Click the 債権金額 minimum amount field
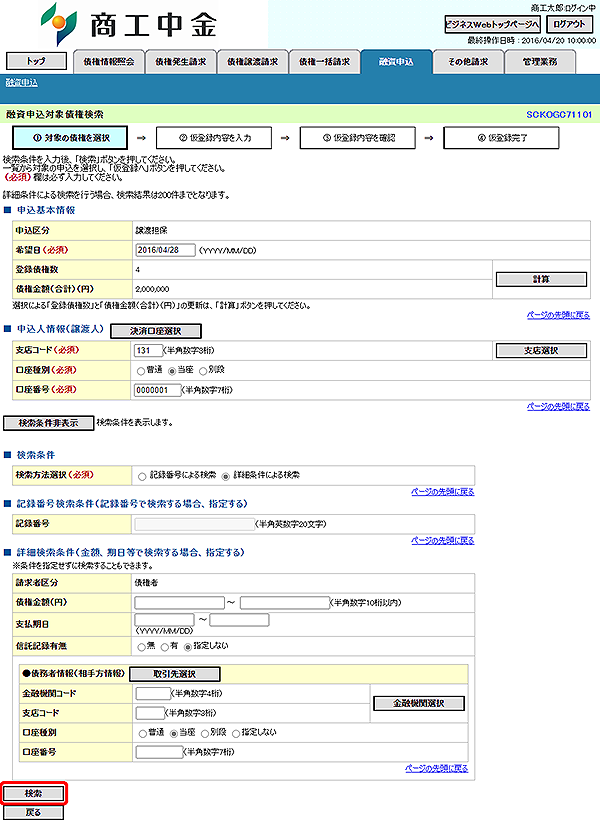This screenshot has width=600, height=828. [180, 603]
